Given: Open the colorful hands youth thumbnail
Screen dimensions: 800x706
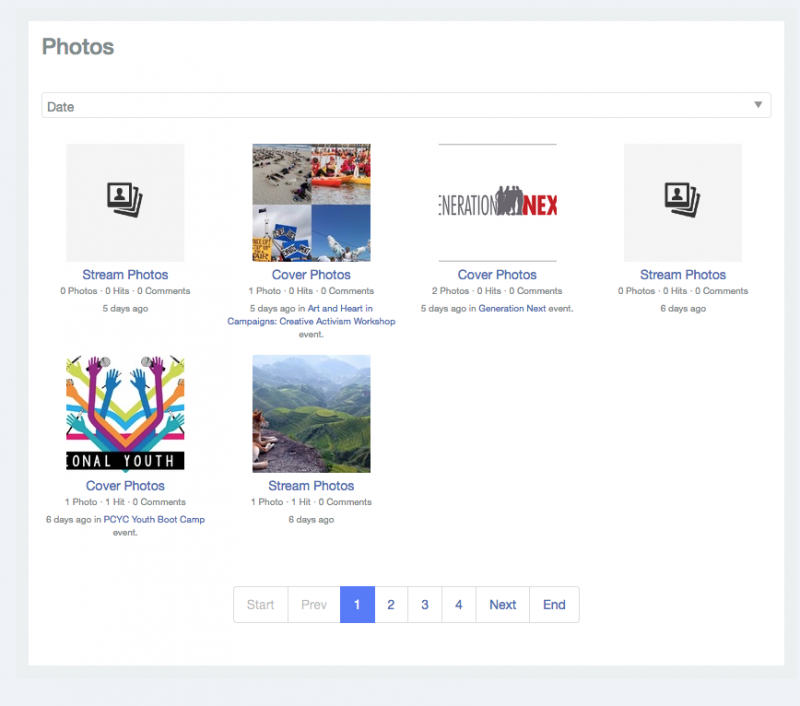Looking at the screenshot, I should [125, 414].
